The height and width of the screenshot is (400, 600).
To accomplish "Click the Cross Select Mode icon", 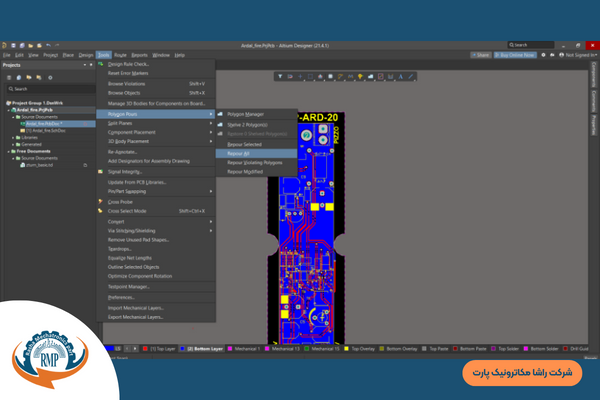I will (101, 211).
